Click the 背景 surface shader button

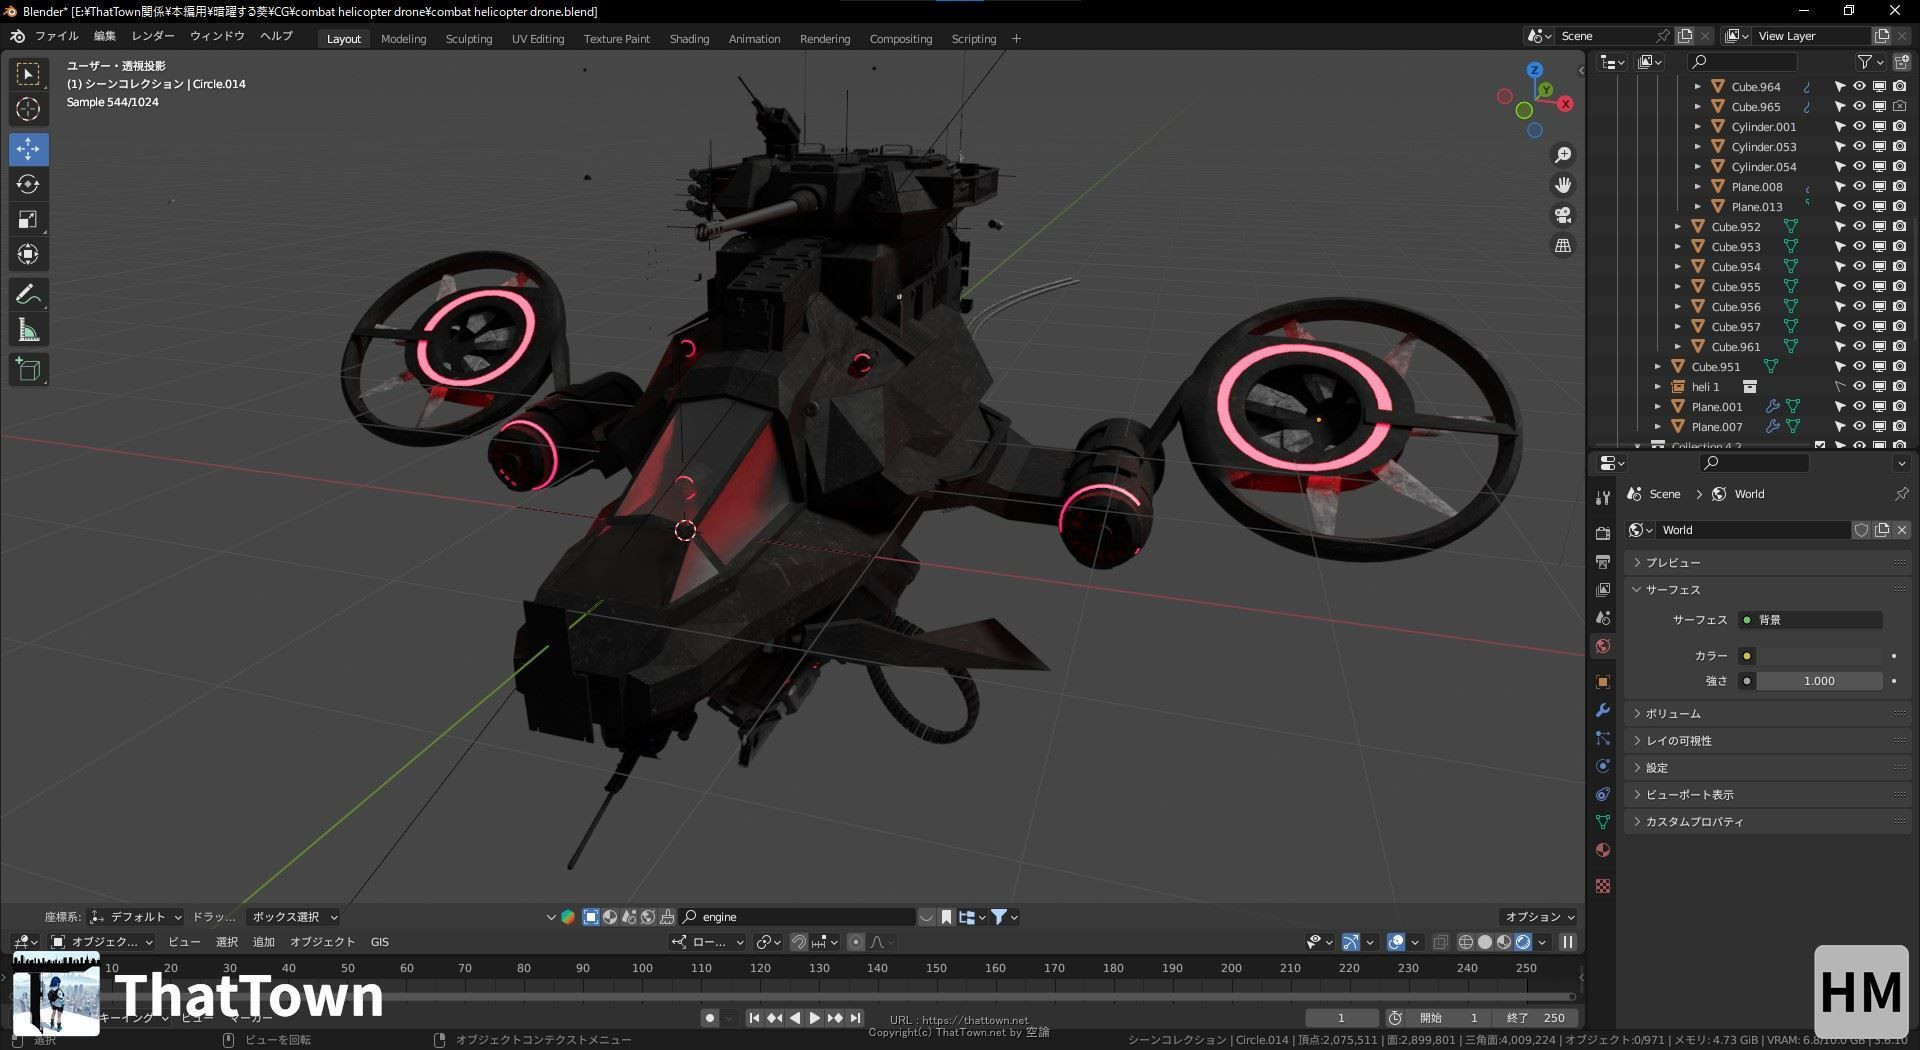tap(1810, 620)
